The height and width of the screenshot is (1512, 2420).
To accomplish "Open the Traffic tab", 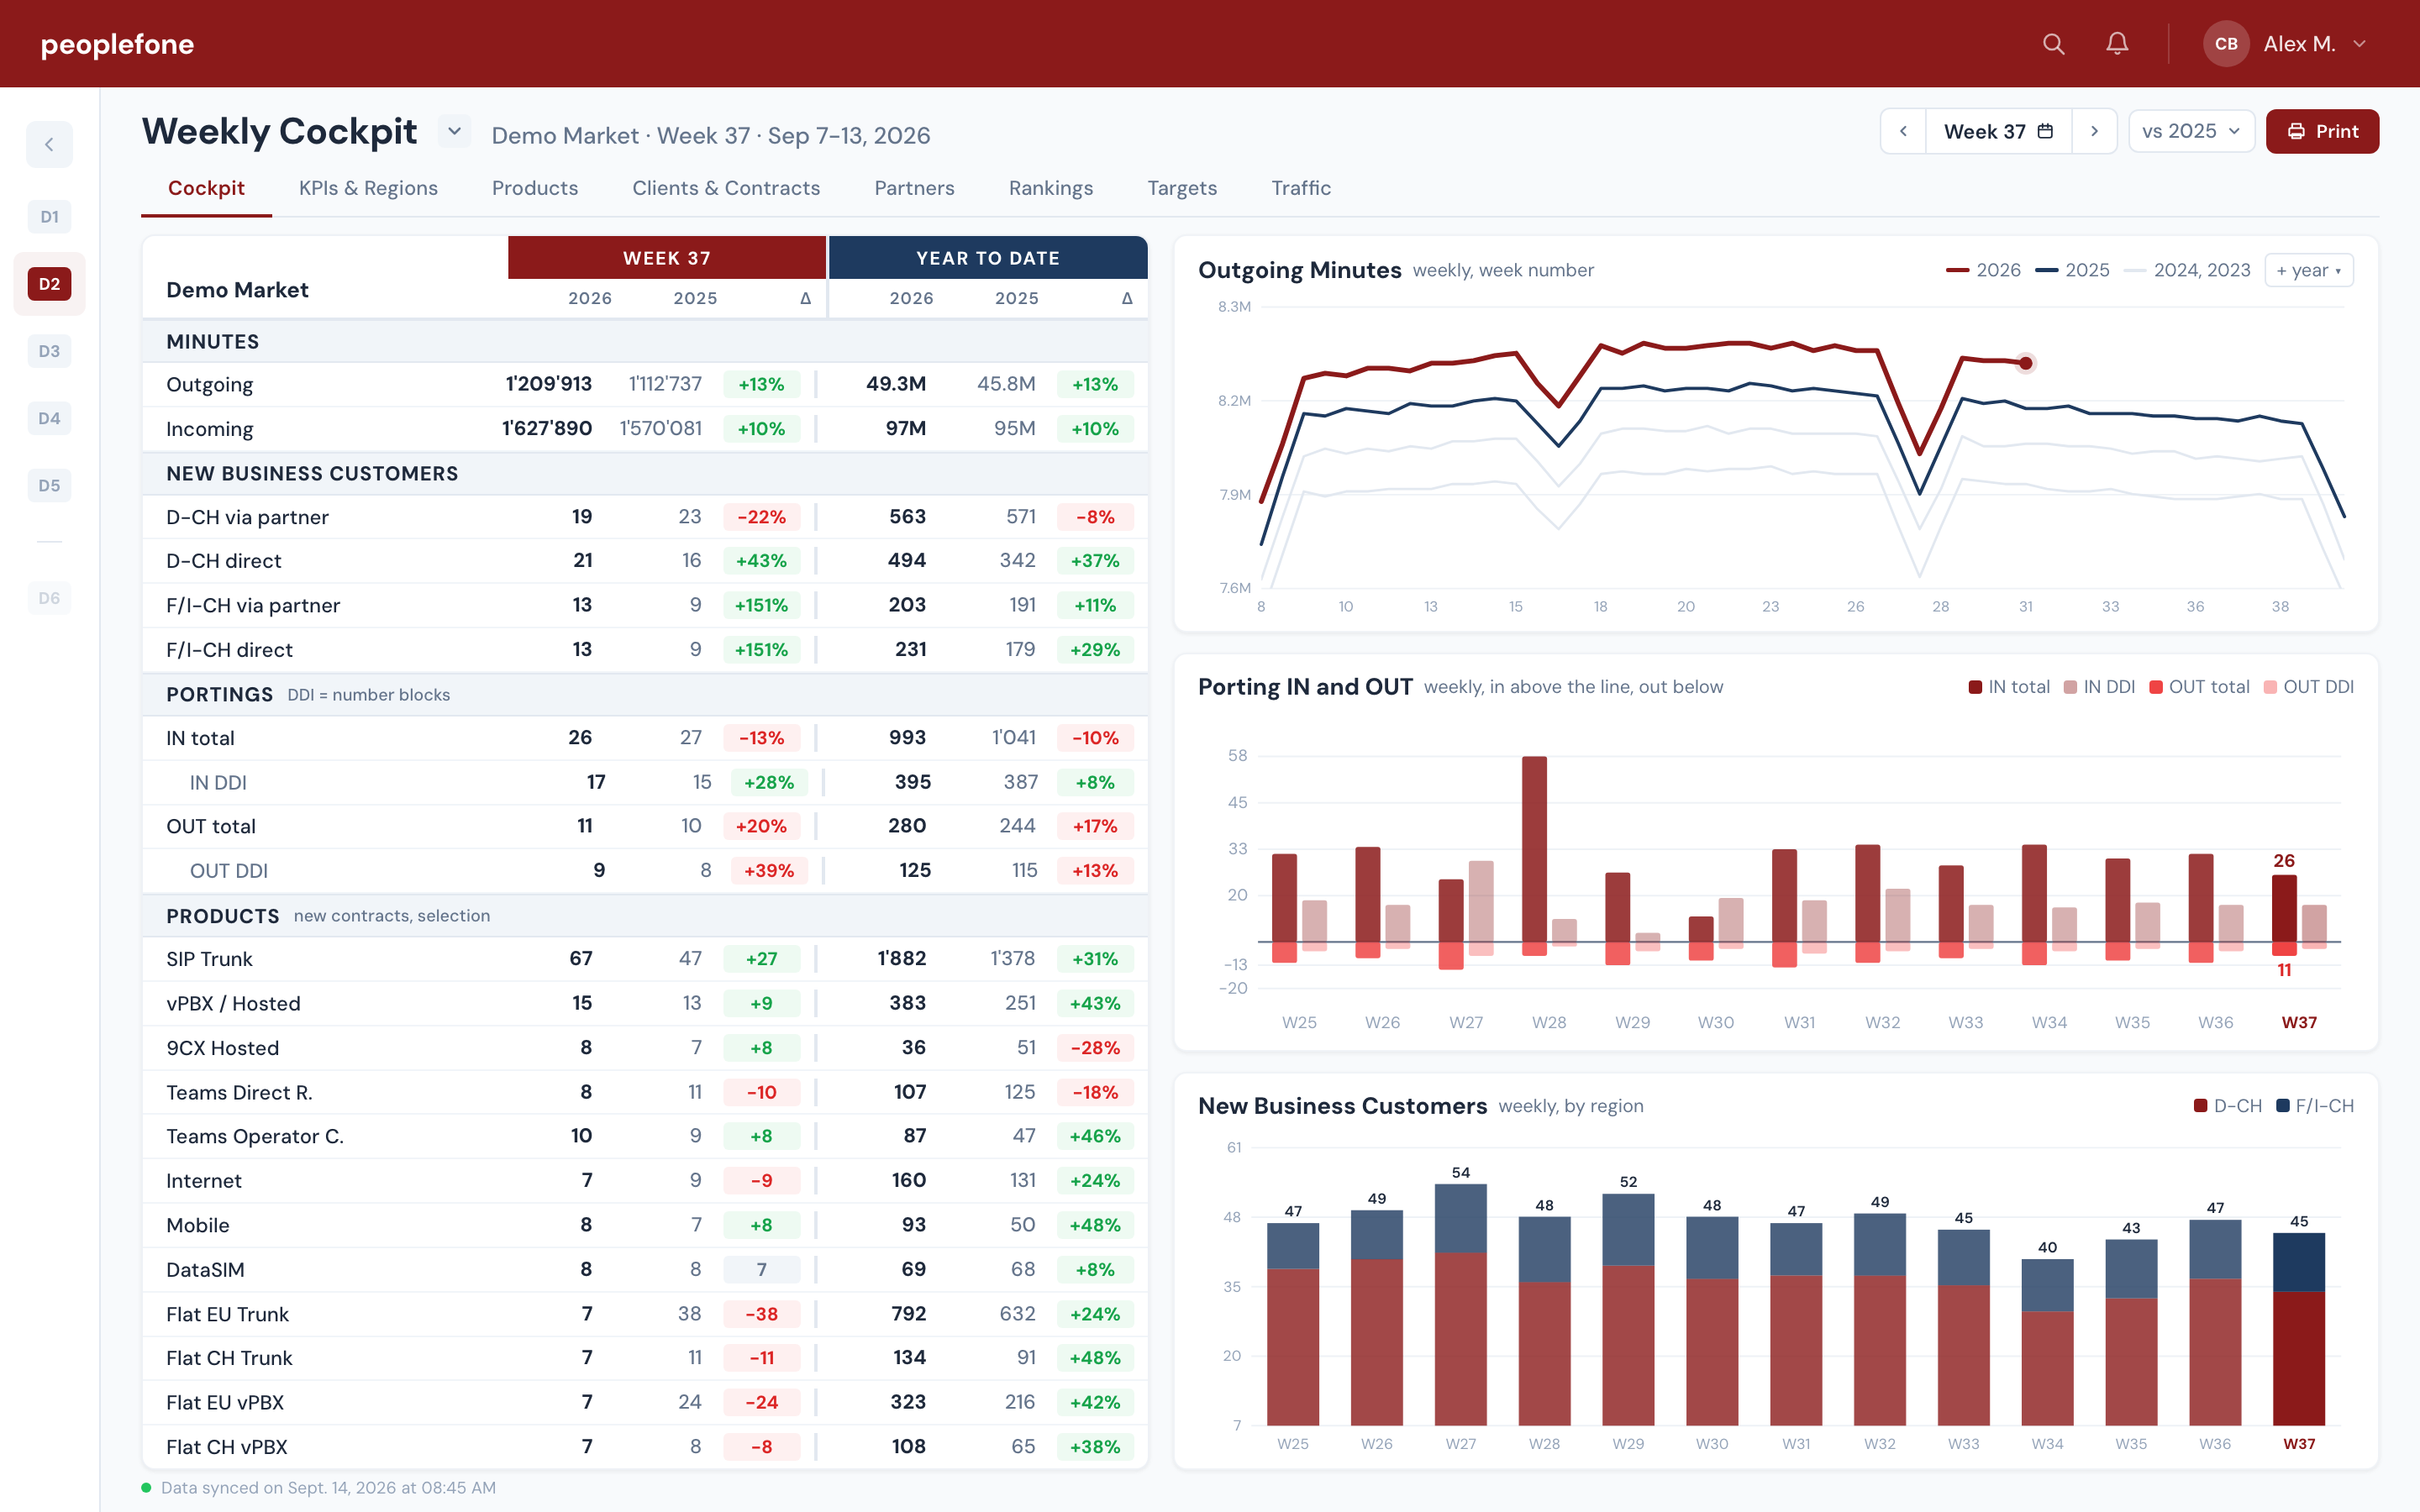I will pos(1301,188).
